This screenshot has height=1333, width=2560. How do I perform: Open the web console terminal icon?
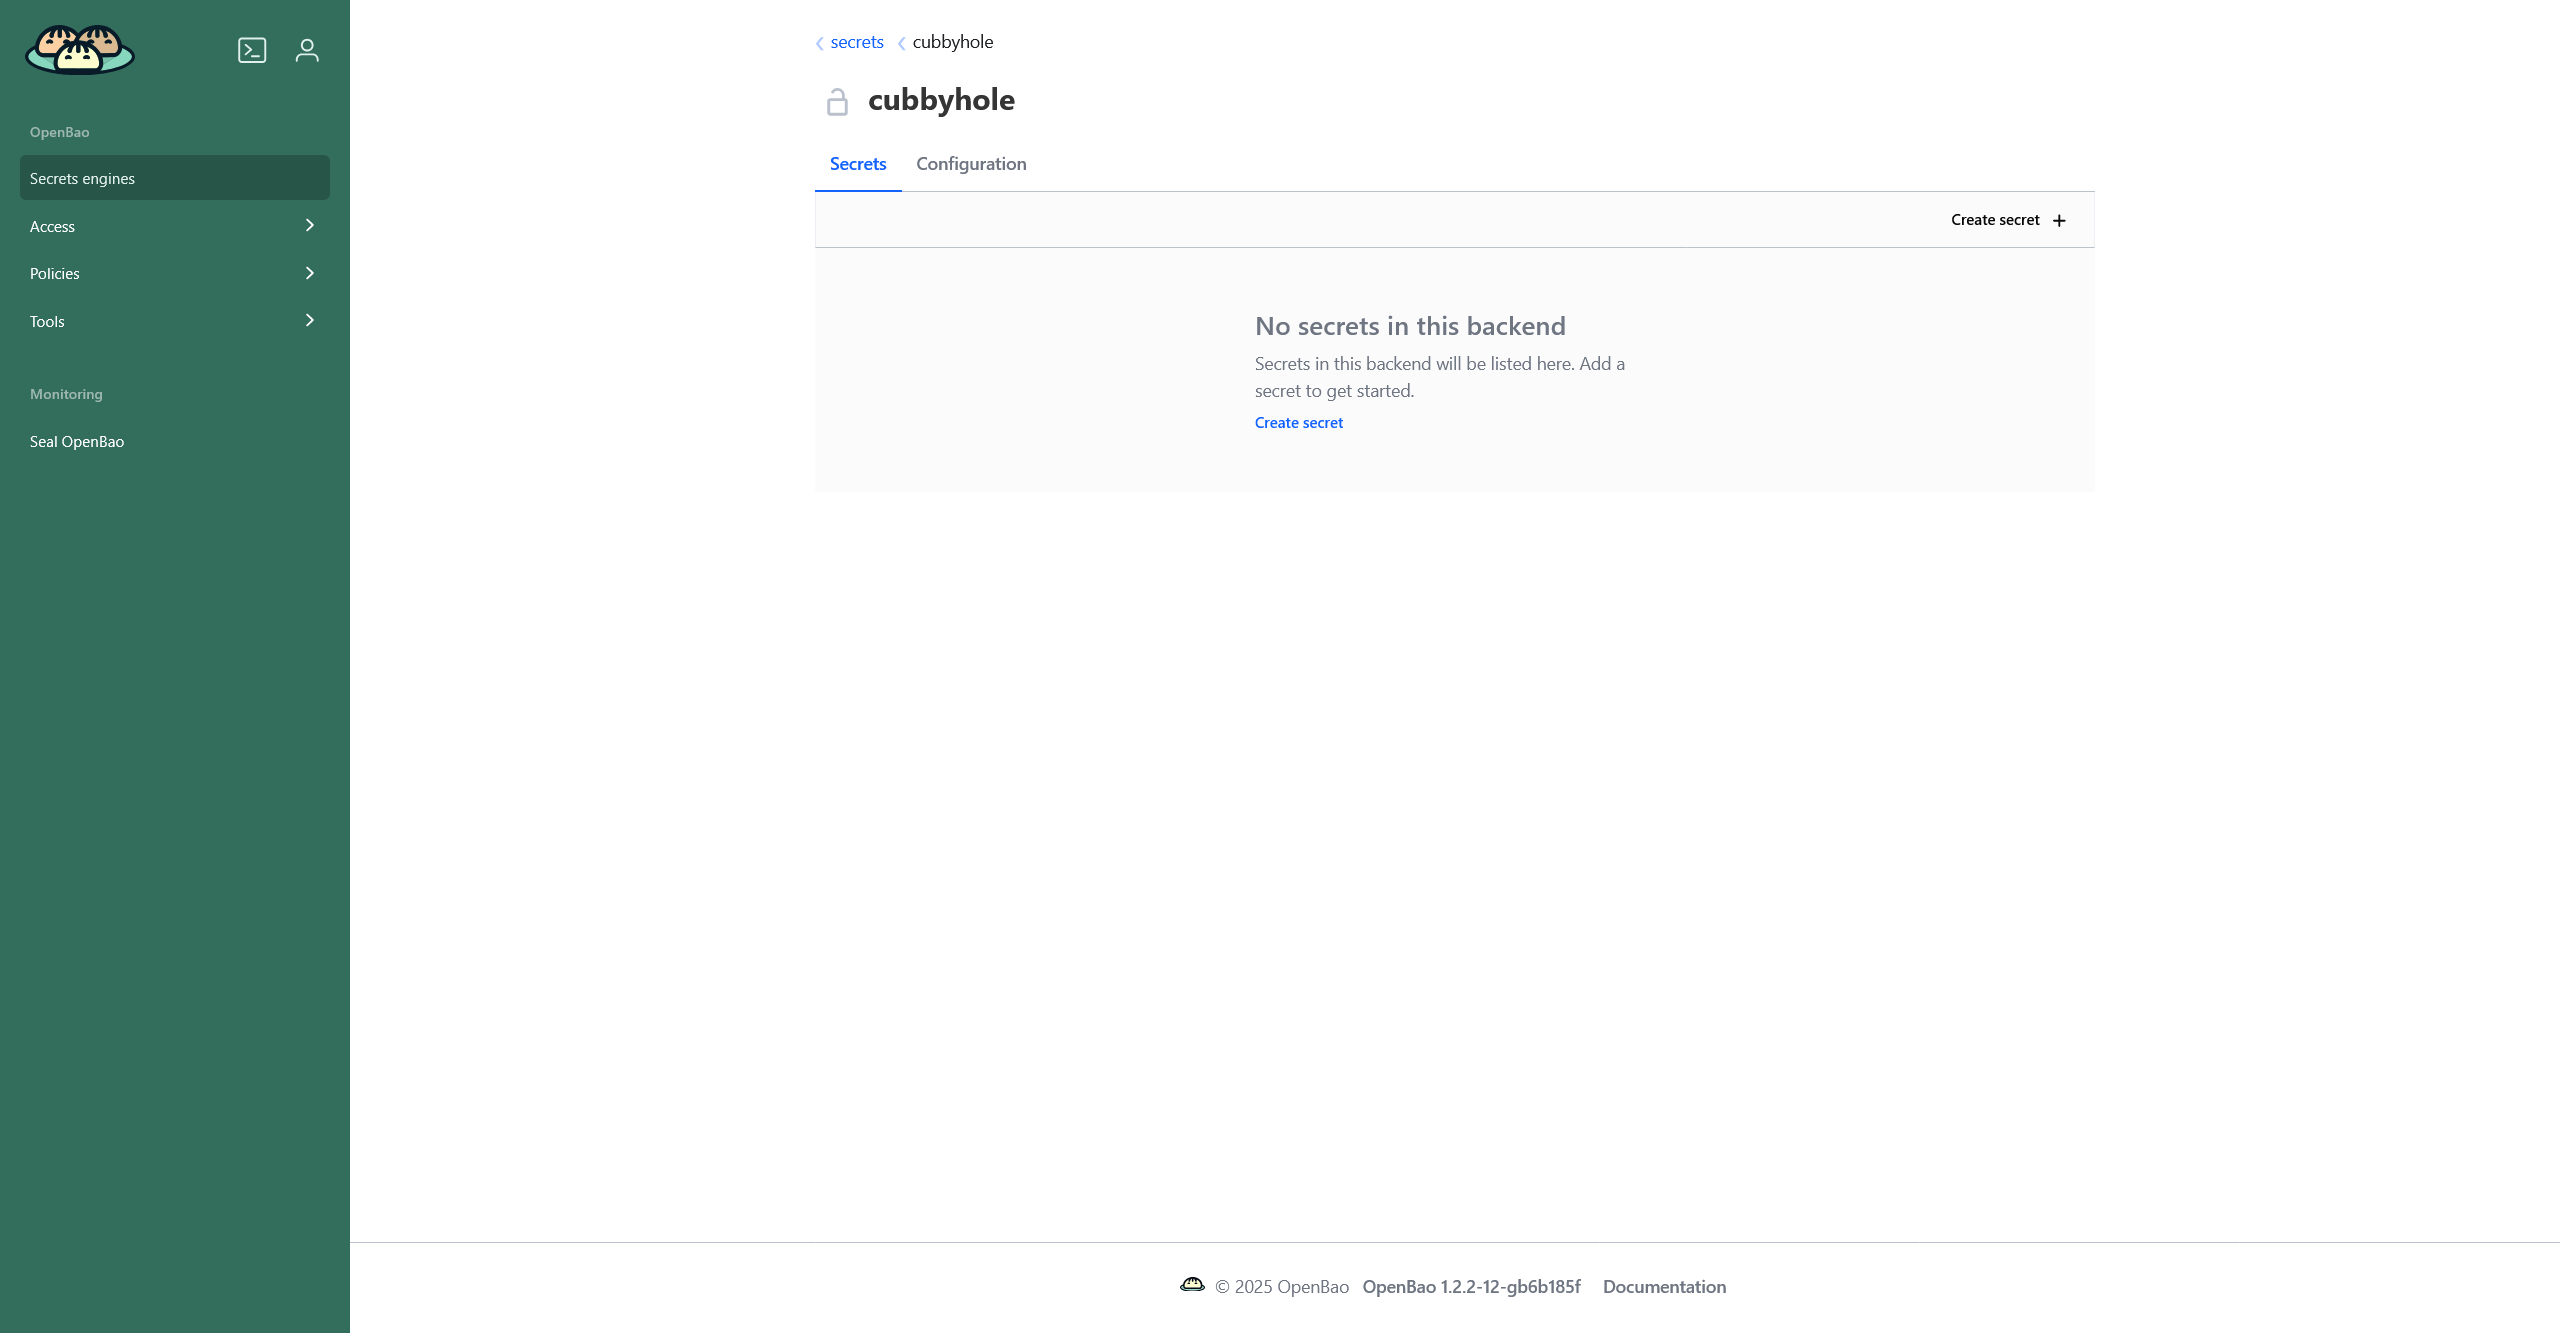[x=252, y=50]
